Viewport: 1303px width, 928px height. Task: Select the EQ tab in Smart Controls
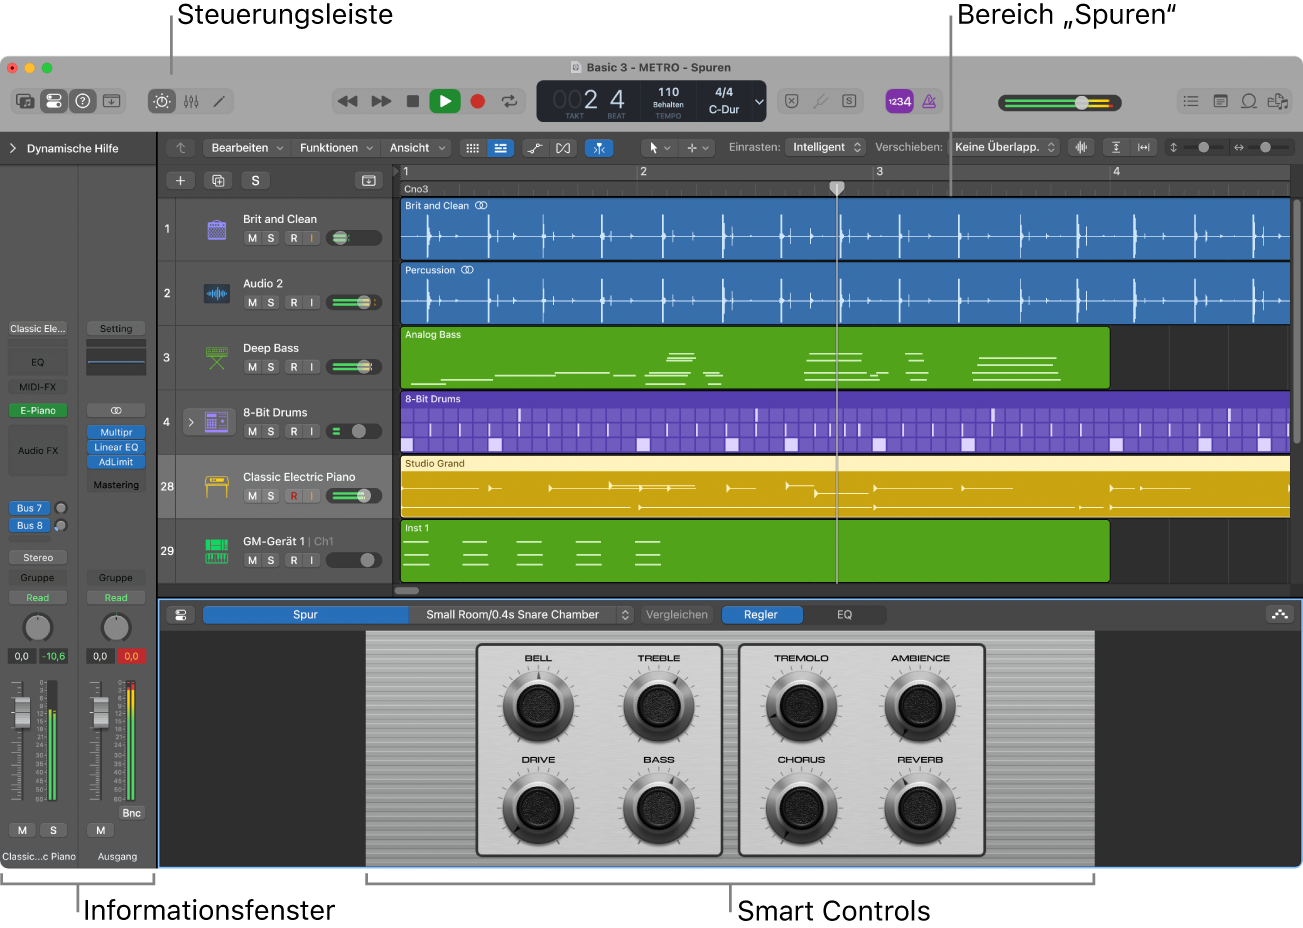click(845, 615)
